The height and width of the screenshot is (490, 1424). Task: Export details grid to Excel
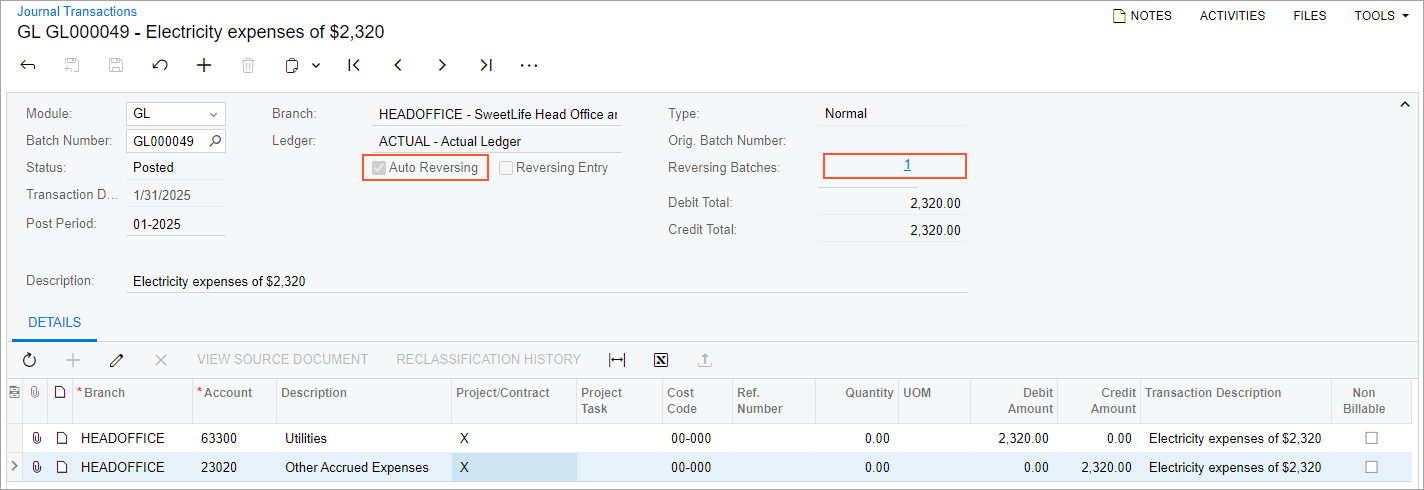[661, 359]
